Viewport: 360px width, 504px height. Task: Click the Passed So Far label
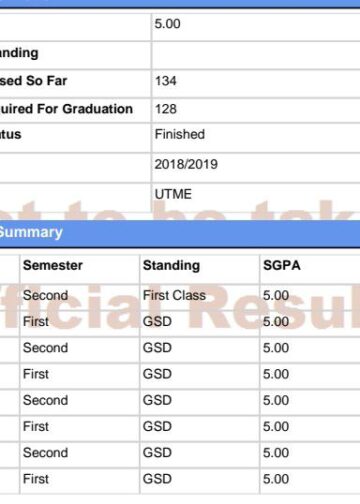click(x=33, y=81)
